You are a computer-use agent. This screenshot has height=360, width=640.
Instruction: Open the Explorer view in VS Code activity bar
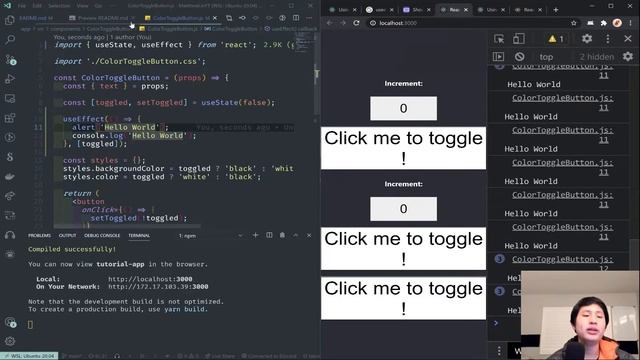click(10, 20)
